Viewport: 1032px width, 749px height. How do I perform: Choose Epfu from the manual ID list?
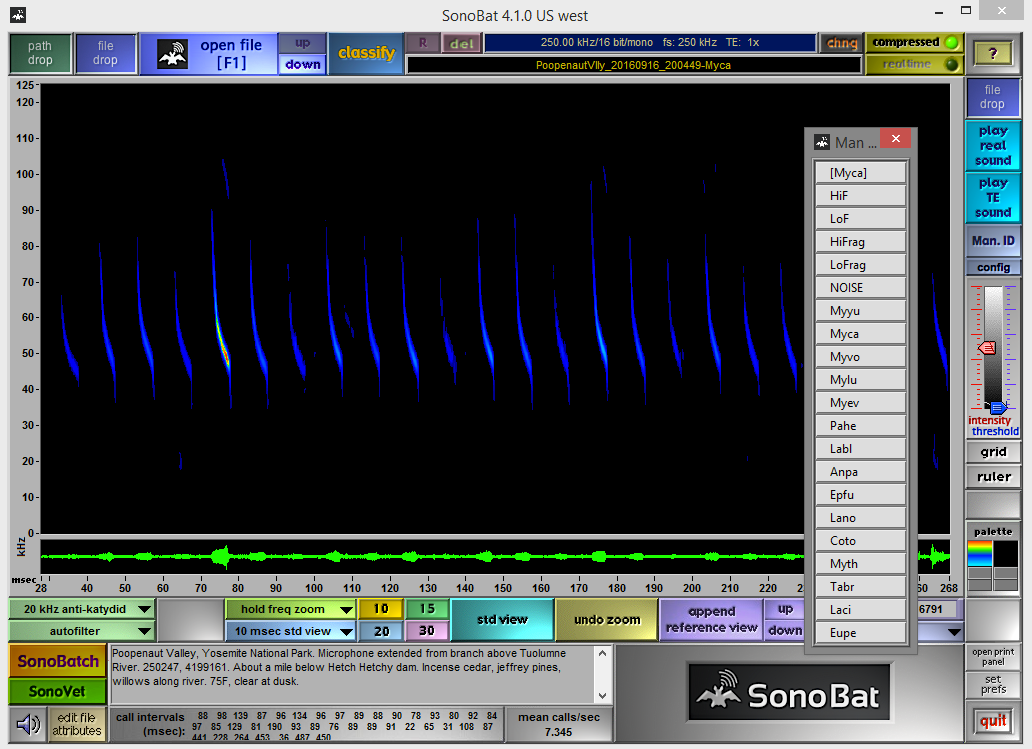[860, 495]
